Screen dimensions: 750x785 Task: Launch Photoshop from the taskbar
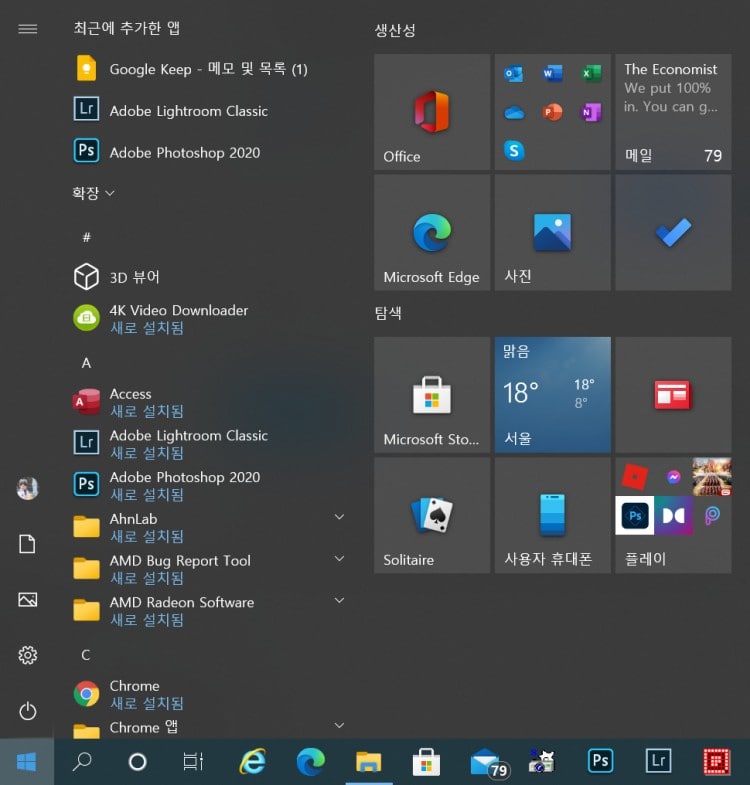pos(600,762)
